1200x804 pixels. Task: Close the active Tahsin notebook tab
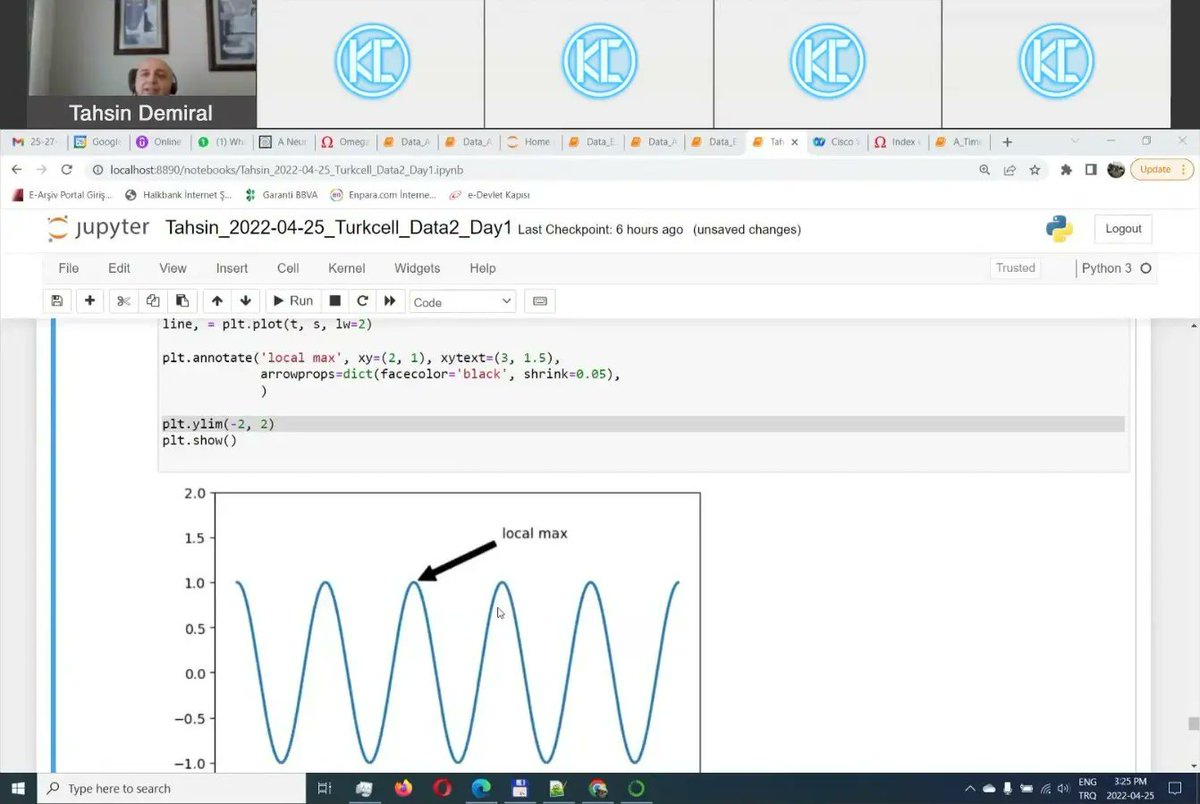point(794,142)
